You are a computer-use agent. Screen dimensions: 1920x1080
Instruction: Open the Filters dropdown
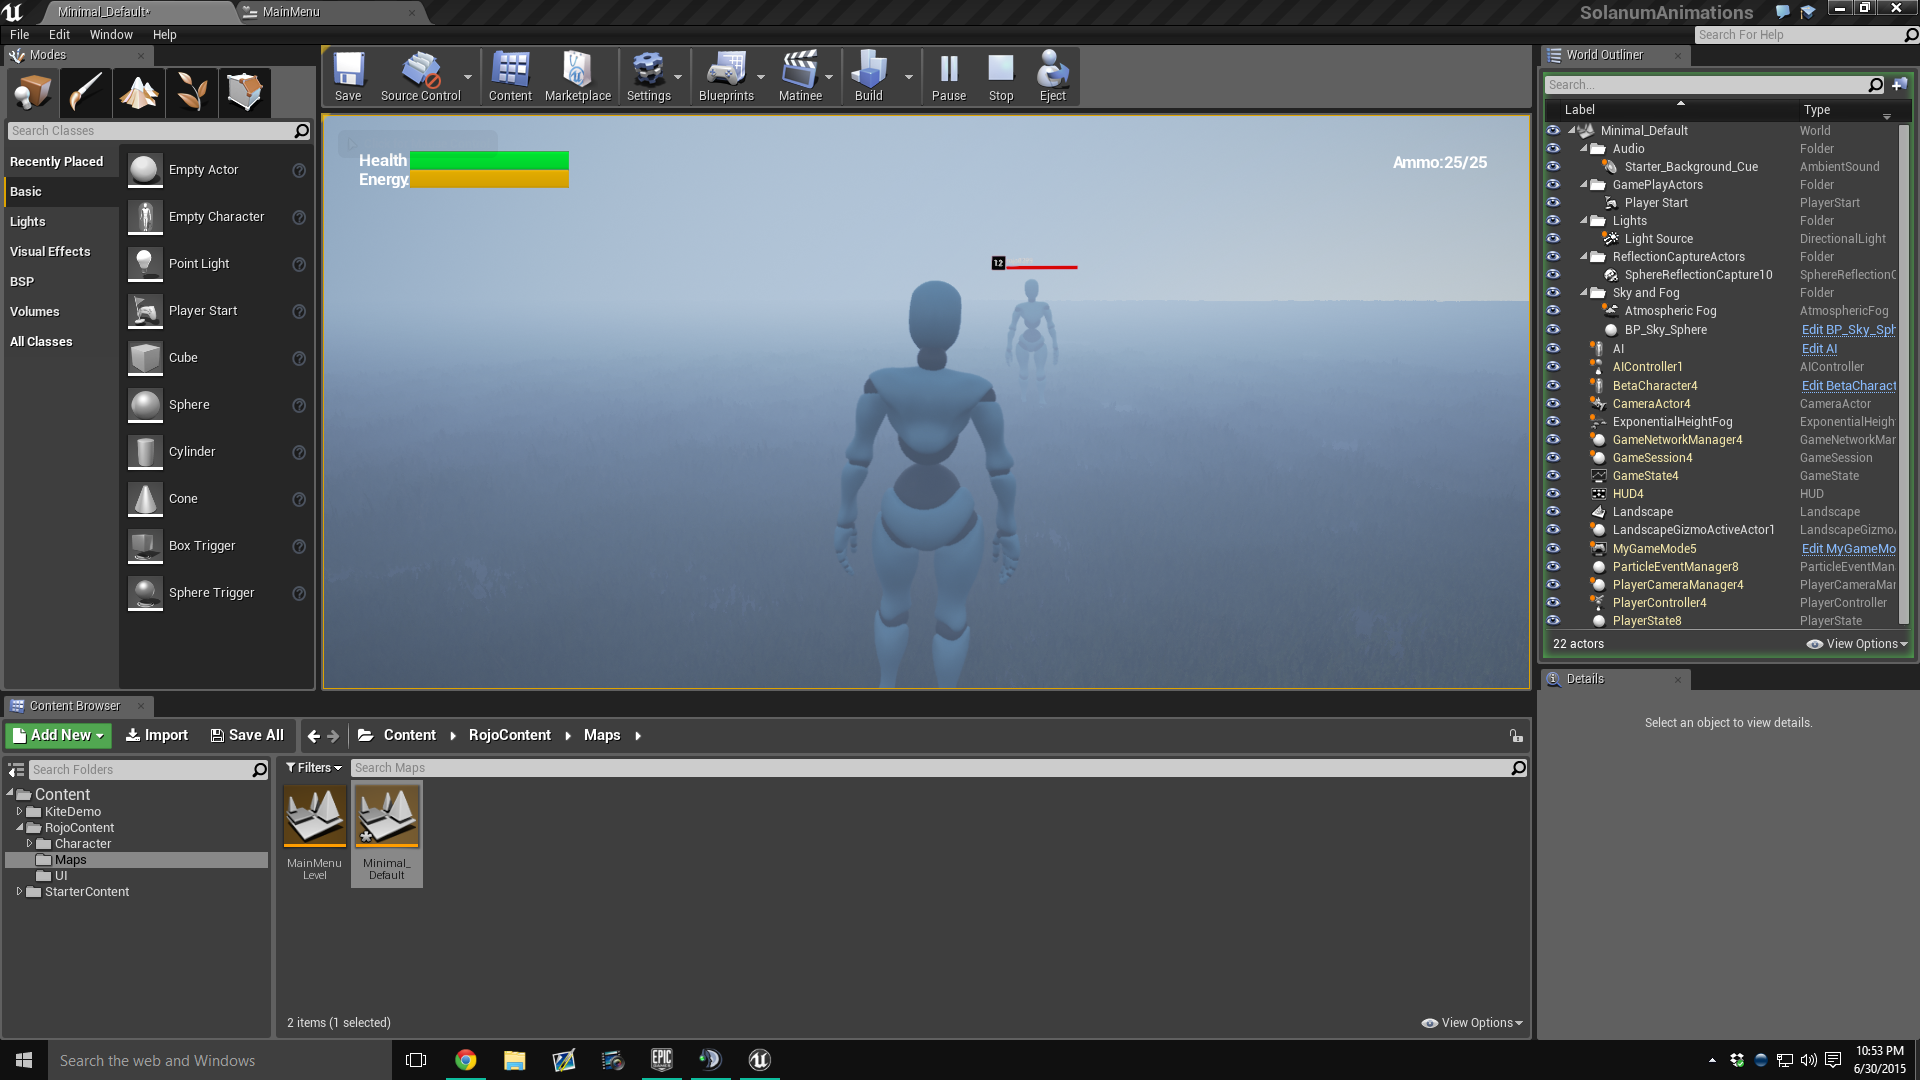point(314,768)
